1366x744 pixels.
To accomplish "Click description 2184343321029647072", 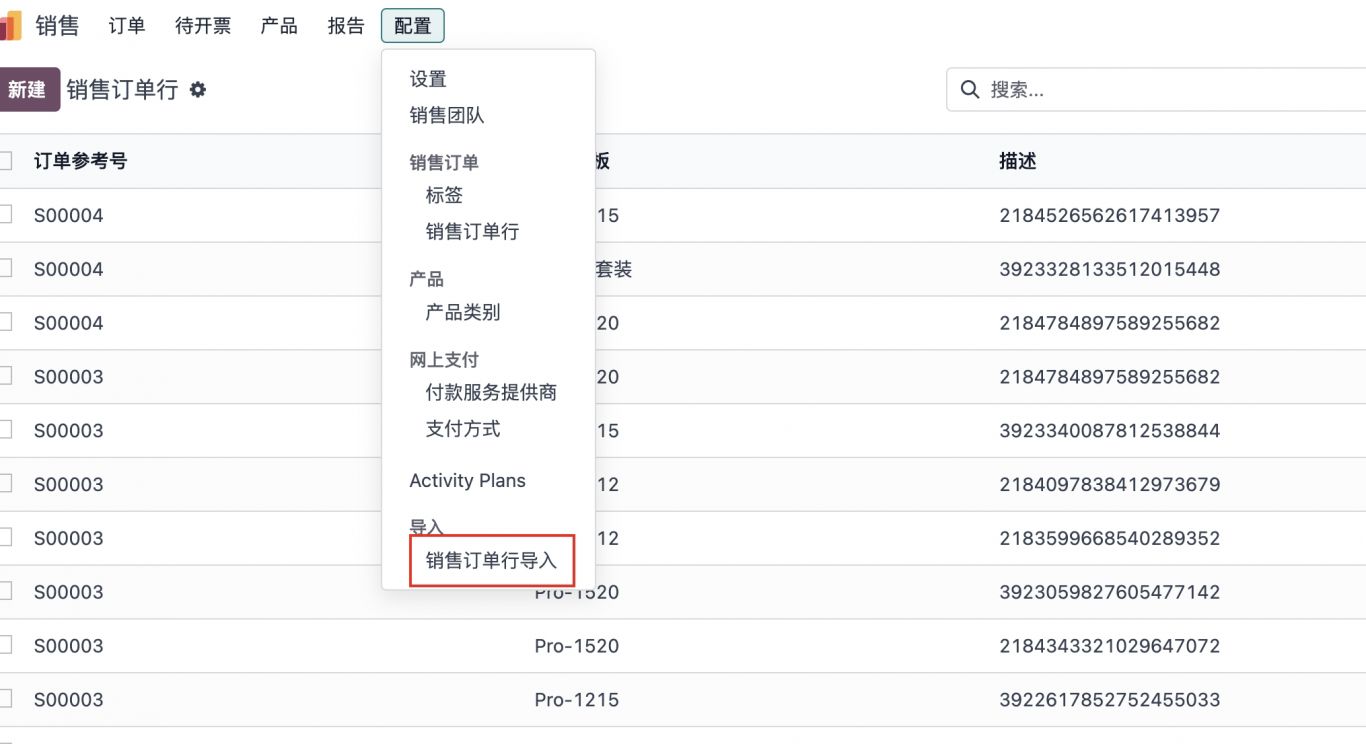I will [x=1110, y=646].
